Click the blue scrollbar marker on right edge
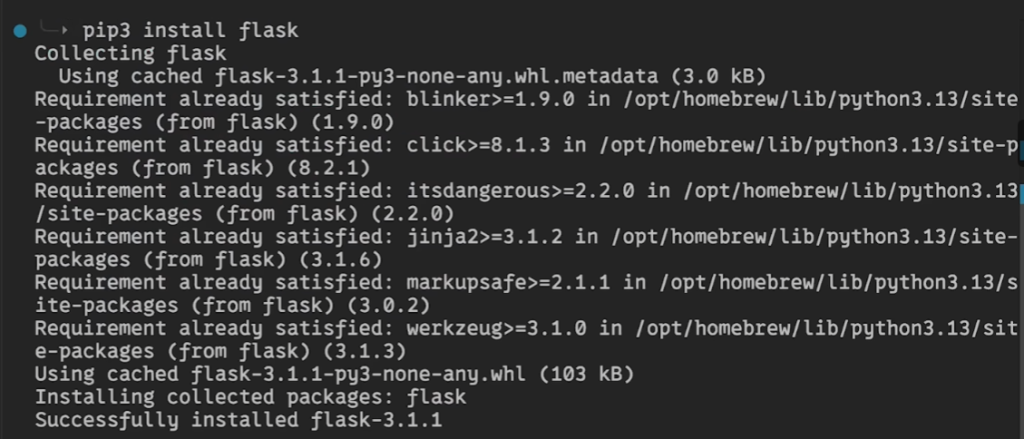The width and height of the screenshot is (1024, 439). click(1020, 190)
